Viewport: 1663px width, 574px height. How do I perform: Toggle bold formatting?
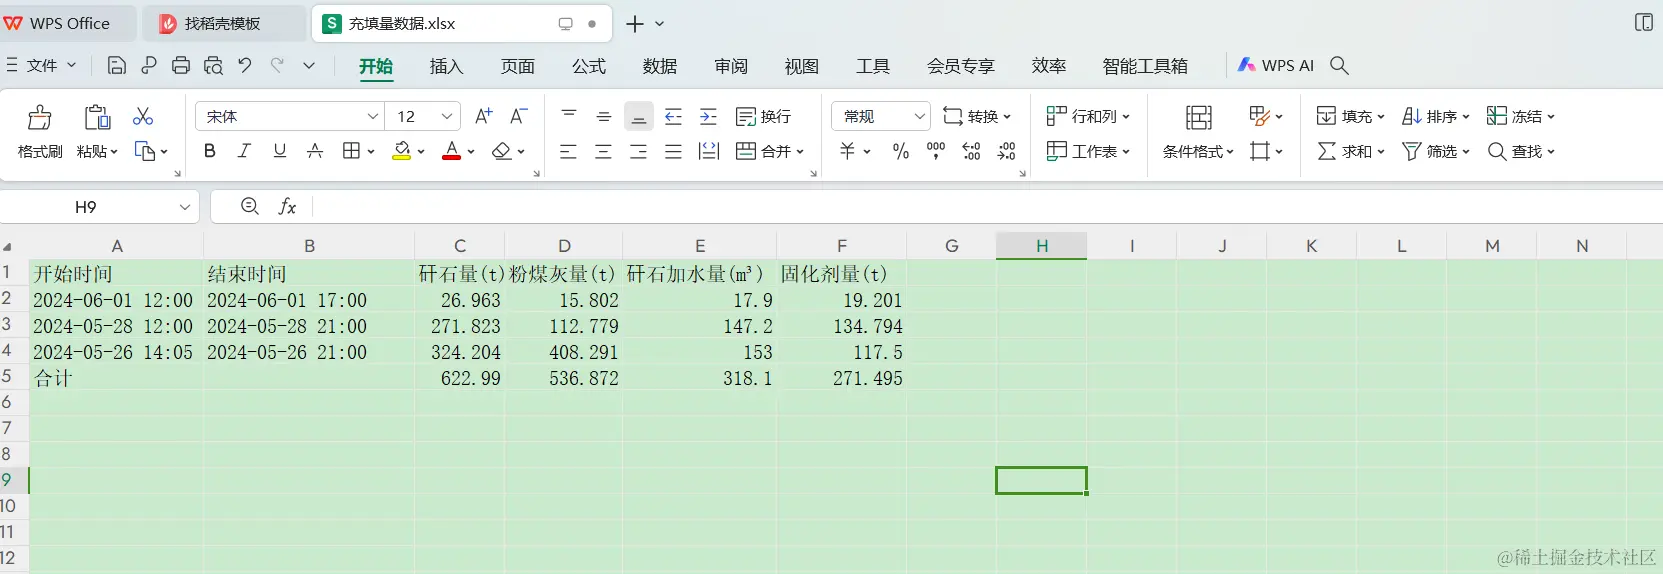[x=209, y=151]
